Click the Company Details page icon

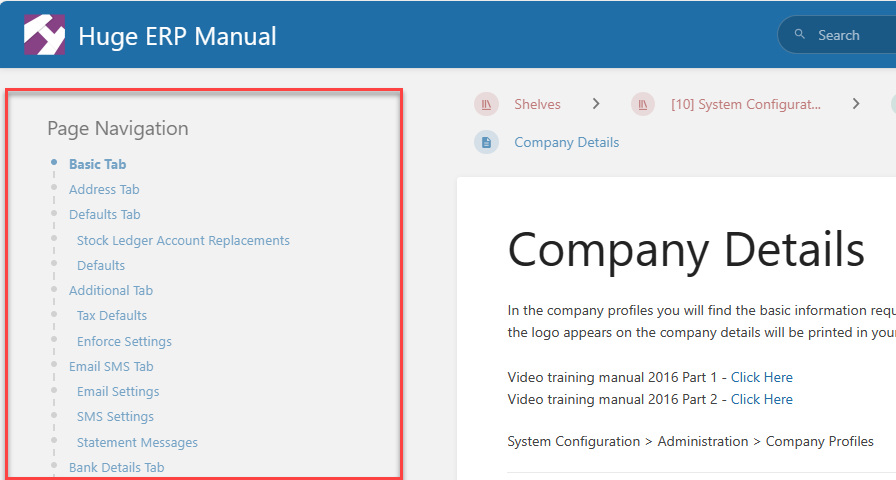click(x=487, y=143)
